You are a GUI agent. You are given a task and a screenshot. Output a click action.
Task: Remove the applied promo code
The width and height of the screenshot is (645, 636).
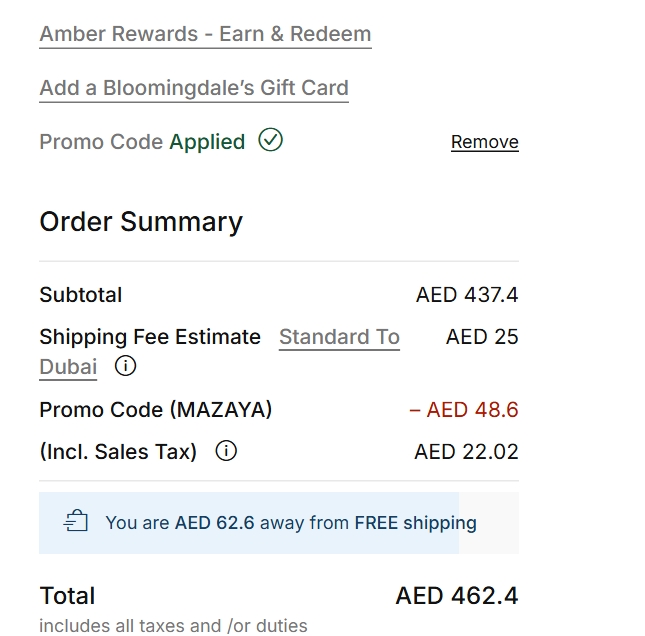pyautogui.click(x=484, y=142)
